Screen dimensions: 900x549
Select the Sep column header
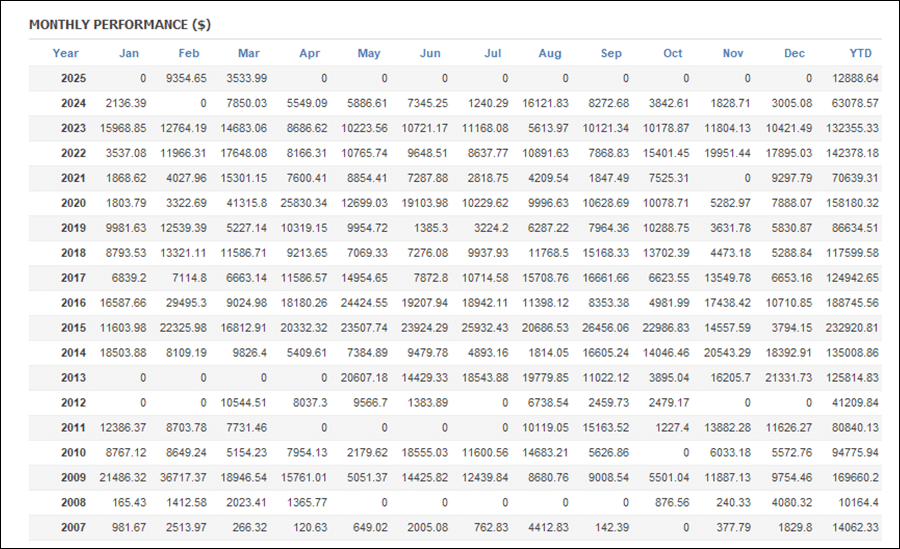611,53
